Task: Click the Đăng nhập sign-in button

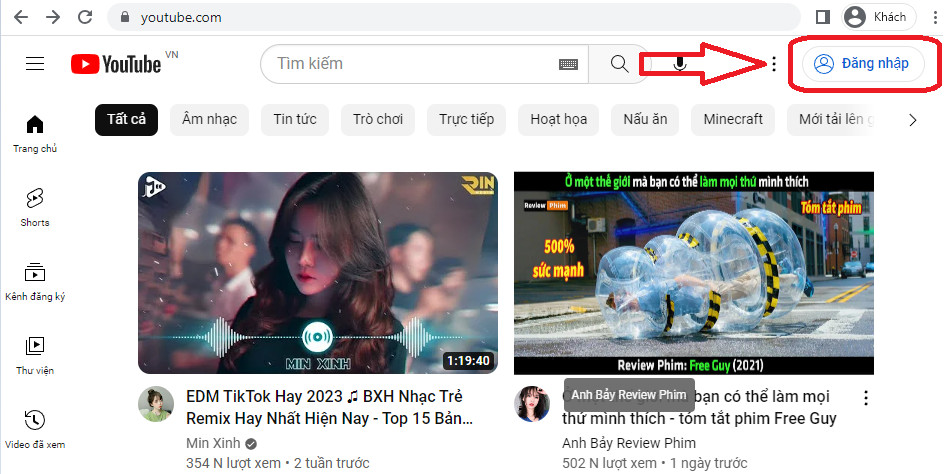Action: tap(863, 63)
